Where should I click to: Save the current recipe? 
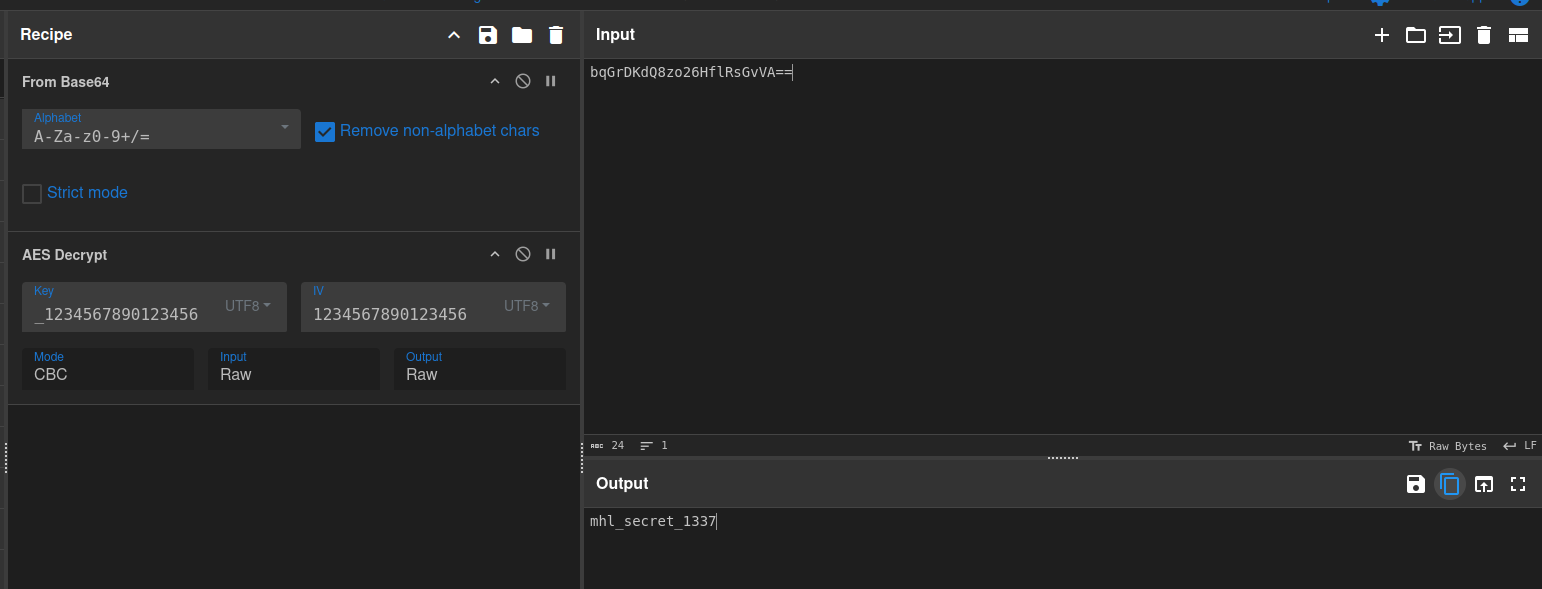click(488, 35)
